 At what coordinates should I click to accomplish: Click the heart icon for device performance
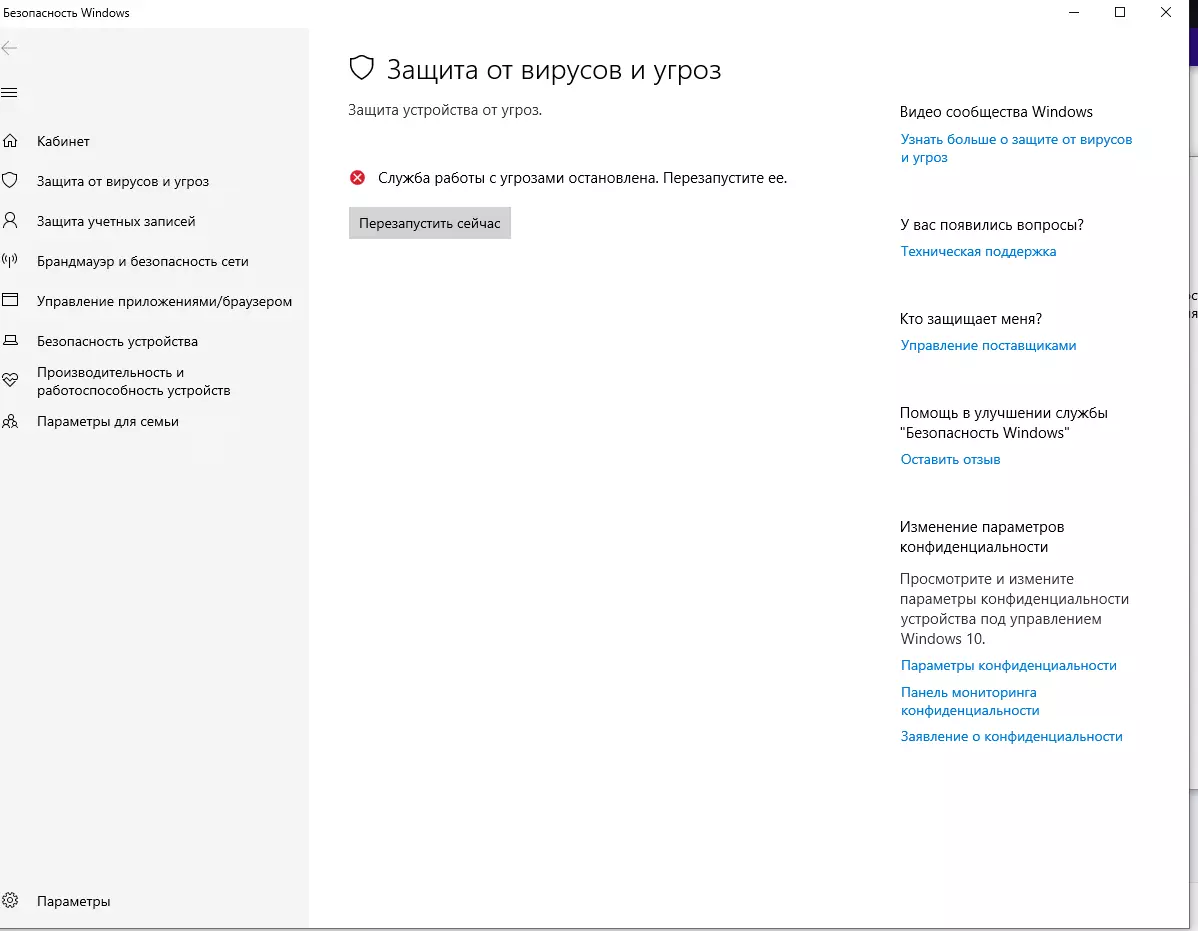(10, 380)
